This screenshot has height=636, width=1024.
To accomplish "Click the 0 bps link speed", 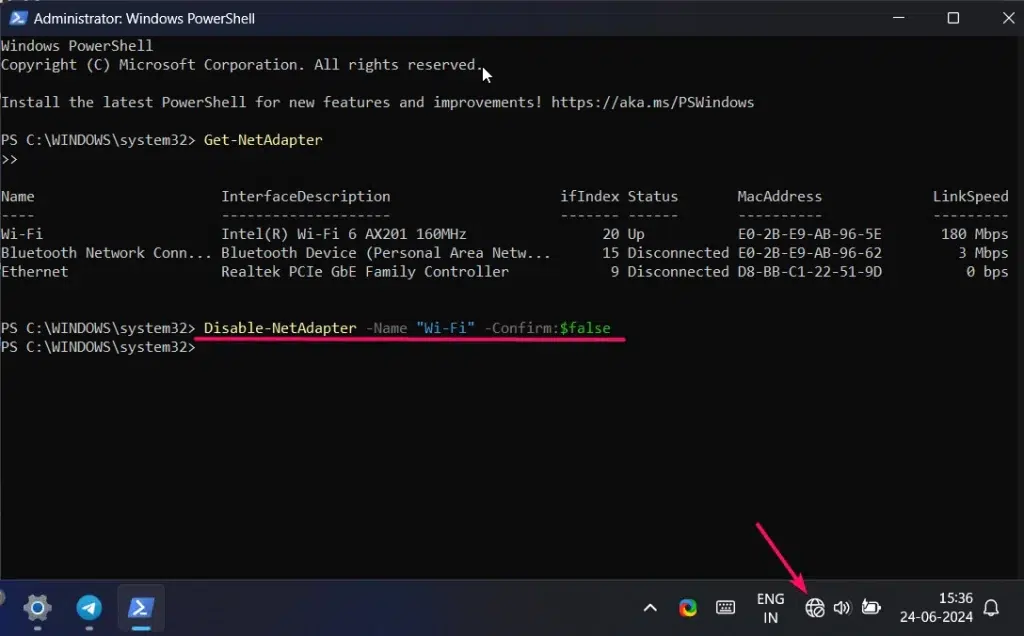I will (x=987, y=272).
